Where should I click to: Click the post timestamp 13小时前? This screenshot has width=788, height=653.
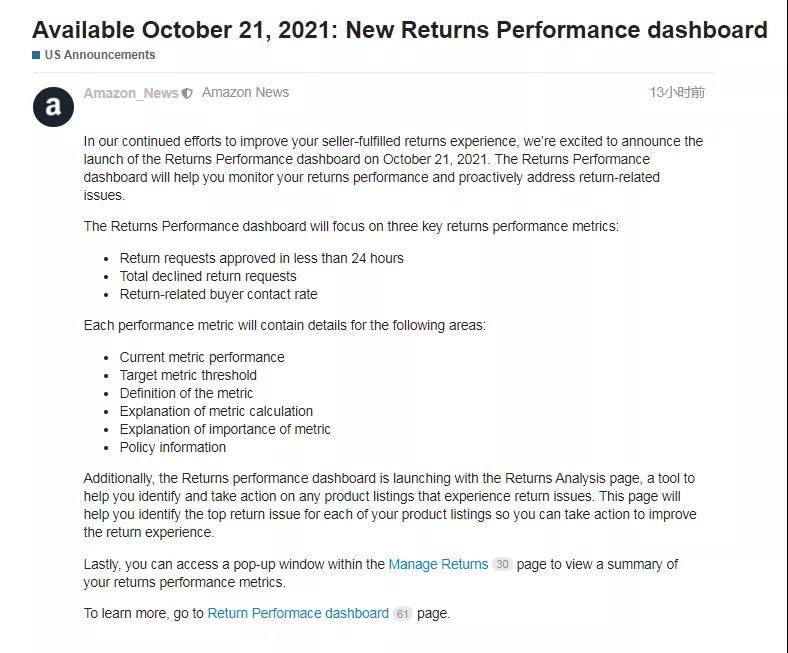(x=677, y=92)
